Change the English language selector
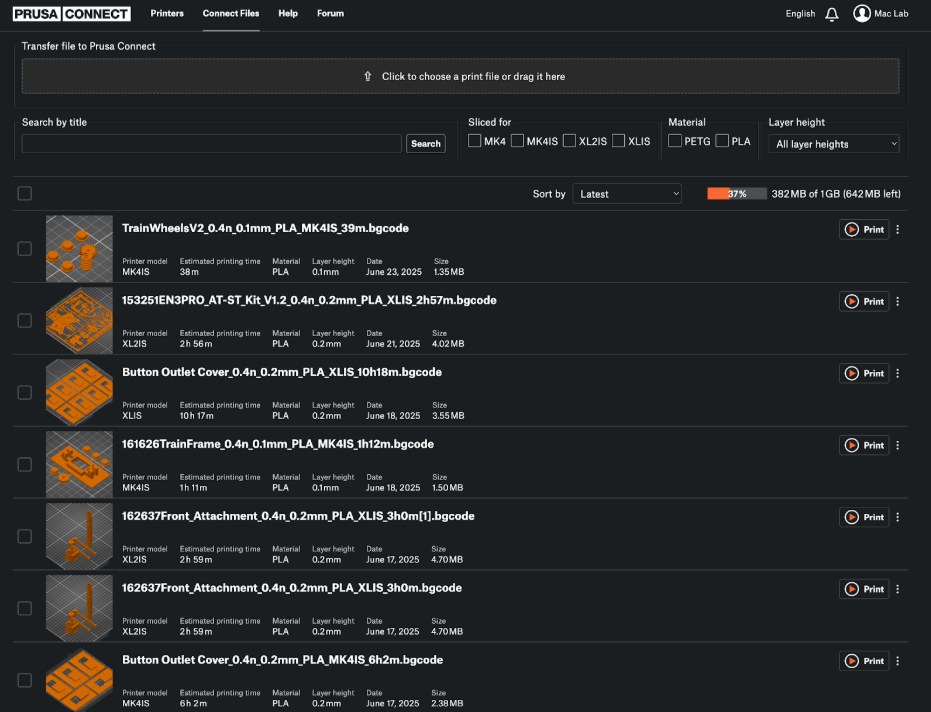Screen dimensions: 931x712 point(800,14)
